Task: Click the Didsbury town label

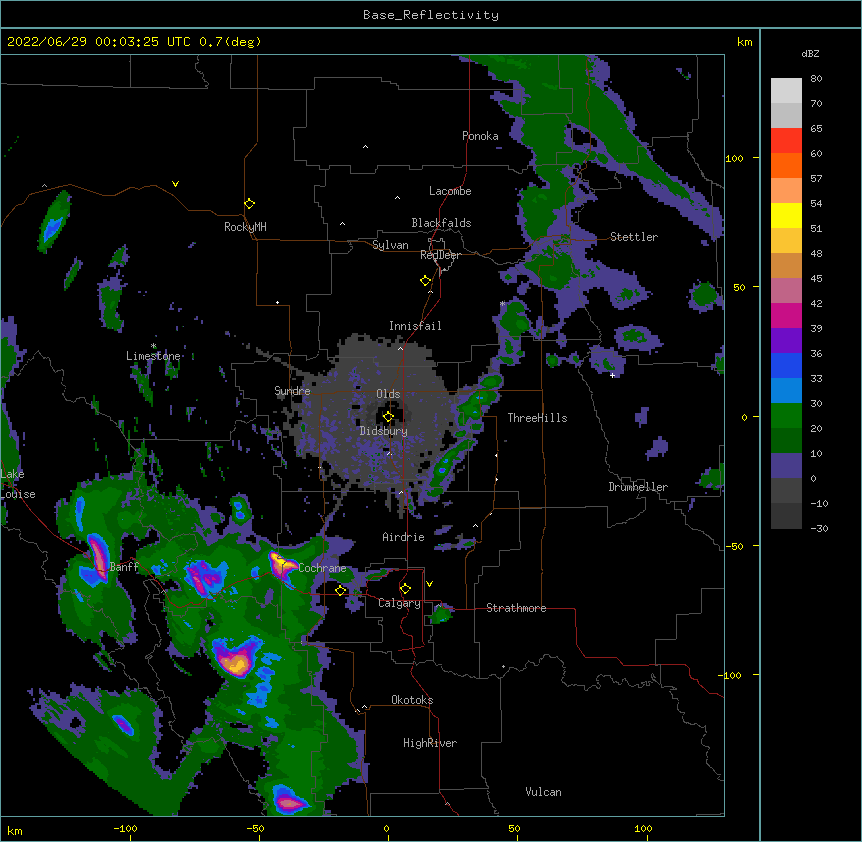Action: point(384,431)
